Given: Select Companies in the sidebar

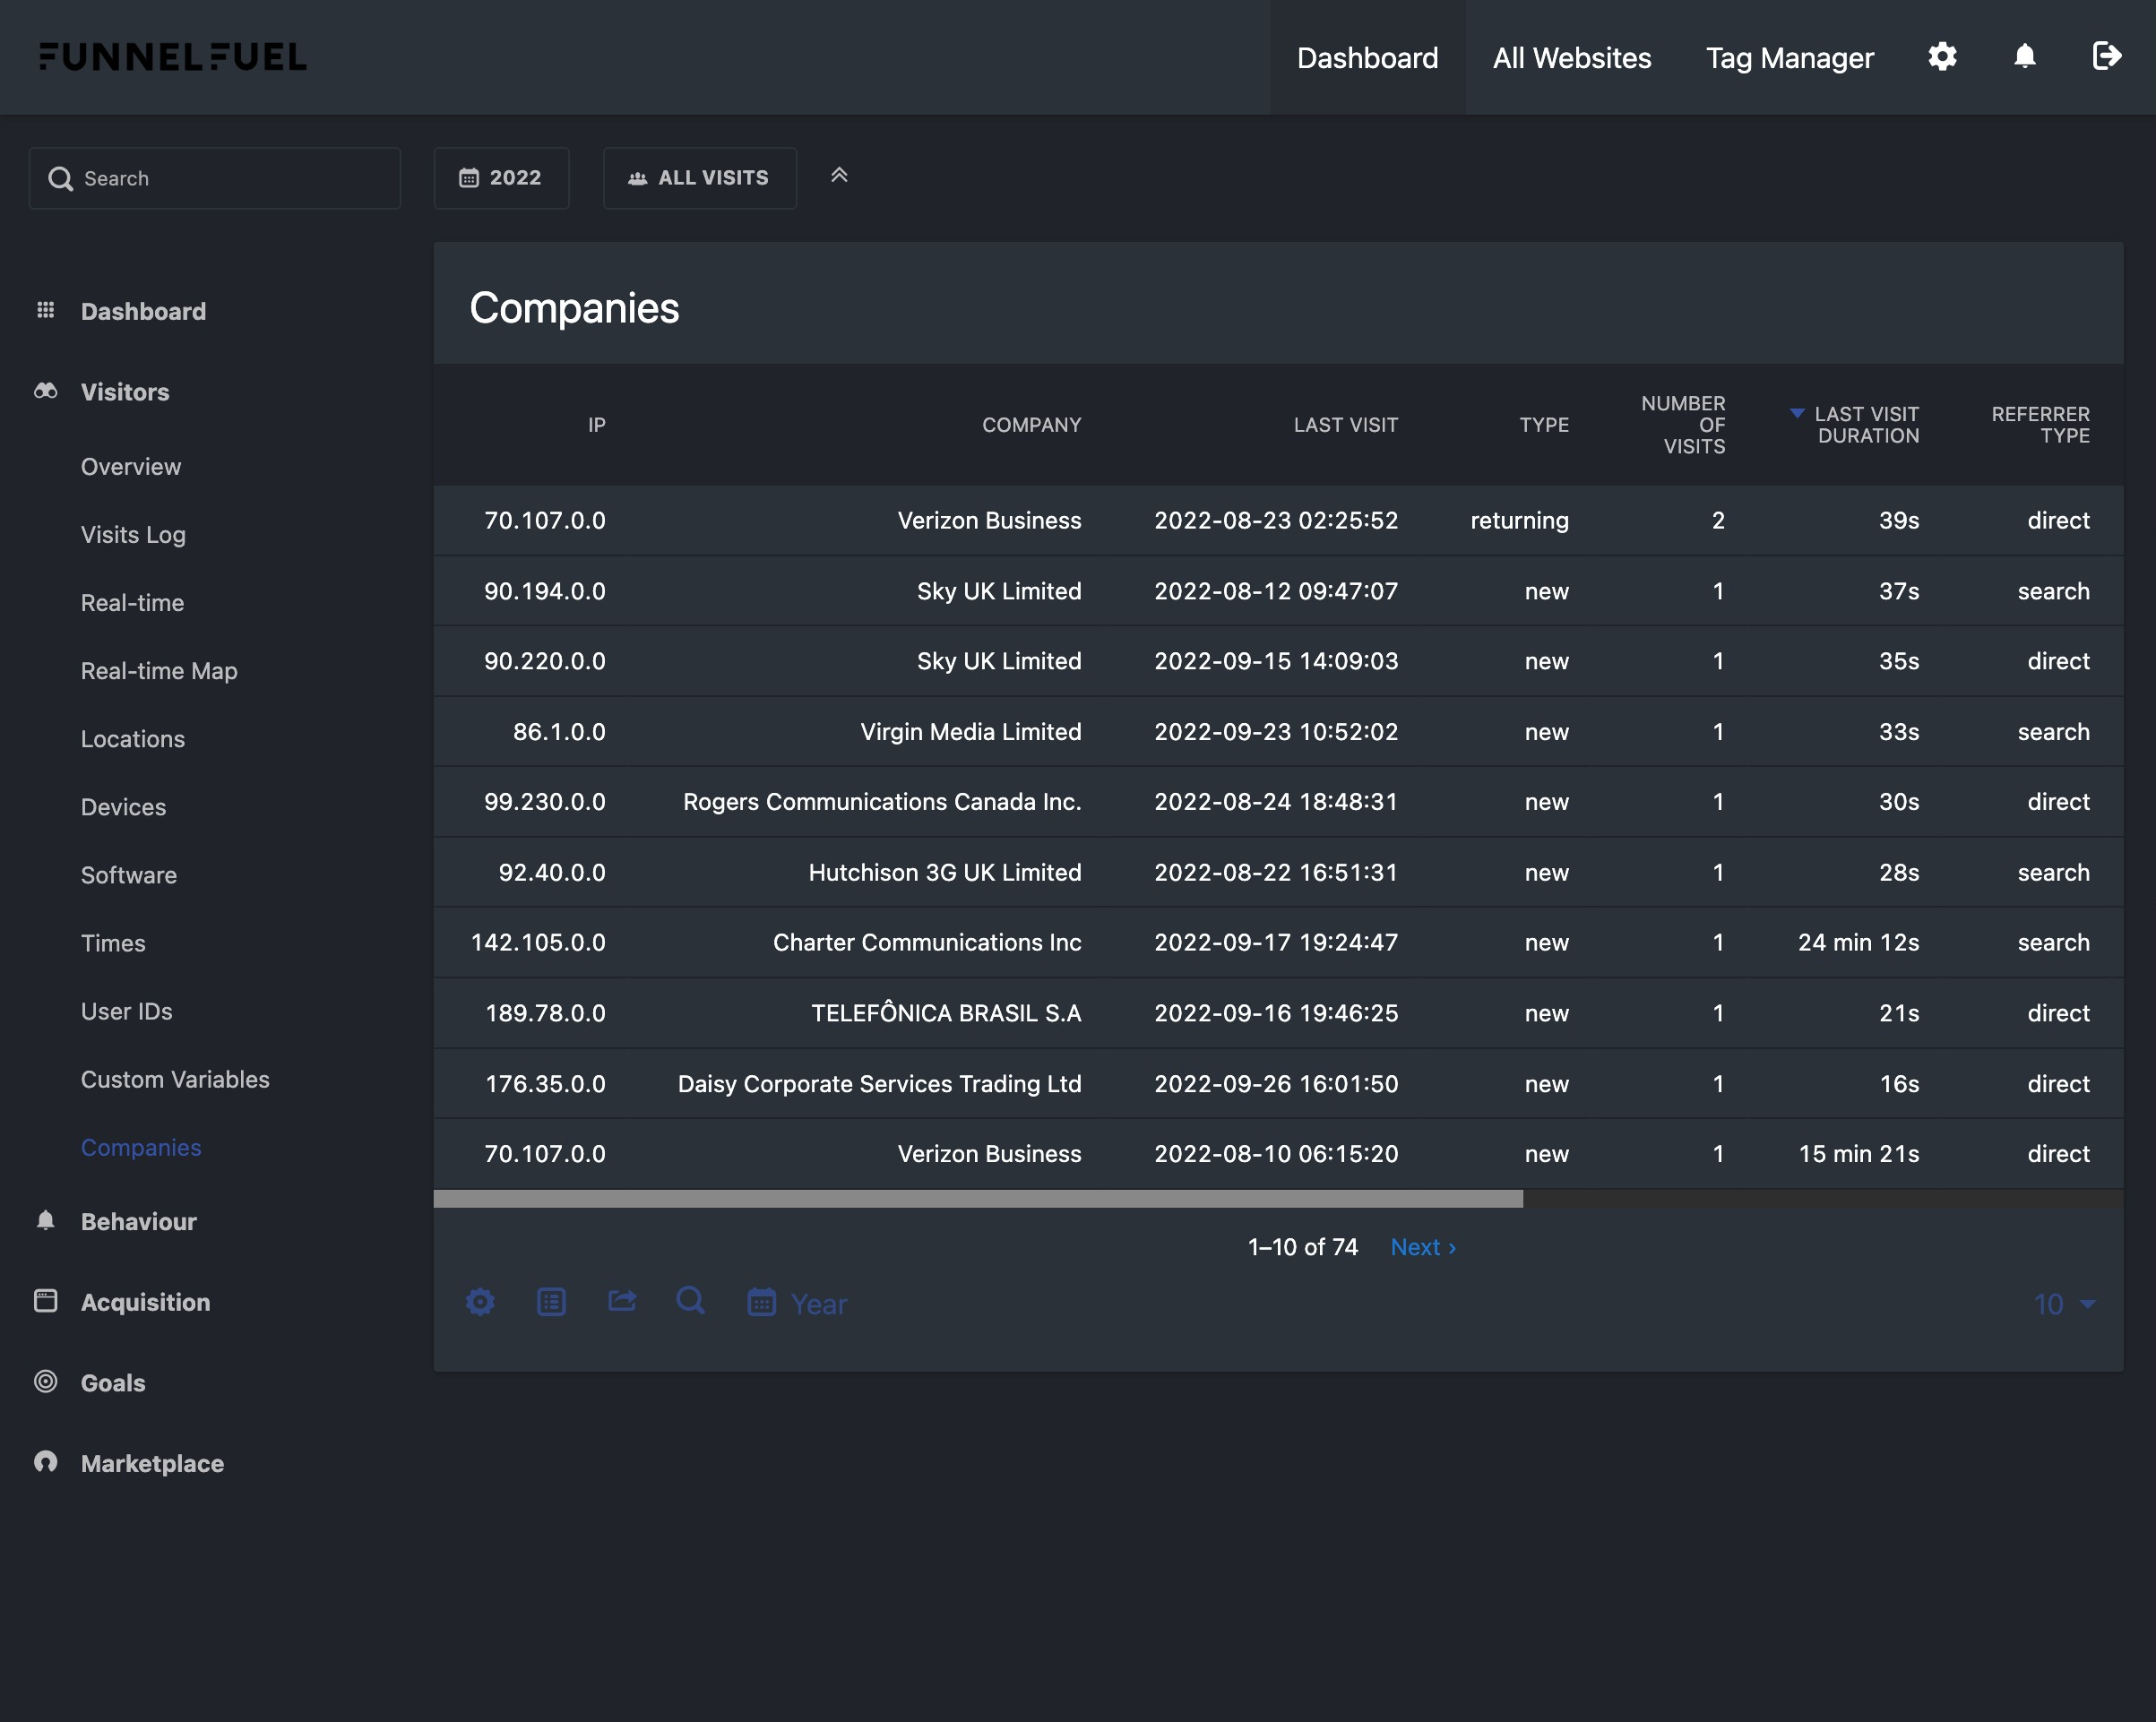Looking at the screenshot, I should (141, 1147).
